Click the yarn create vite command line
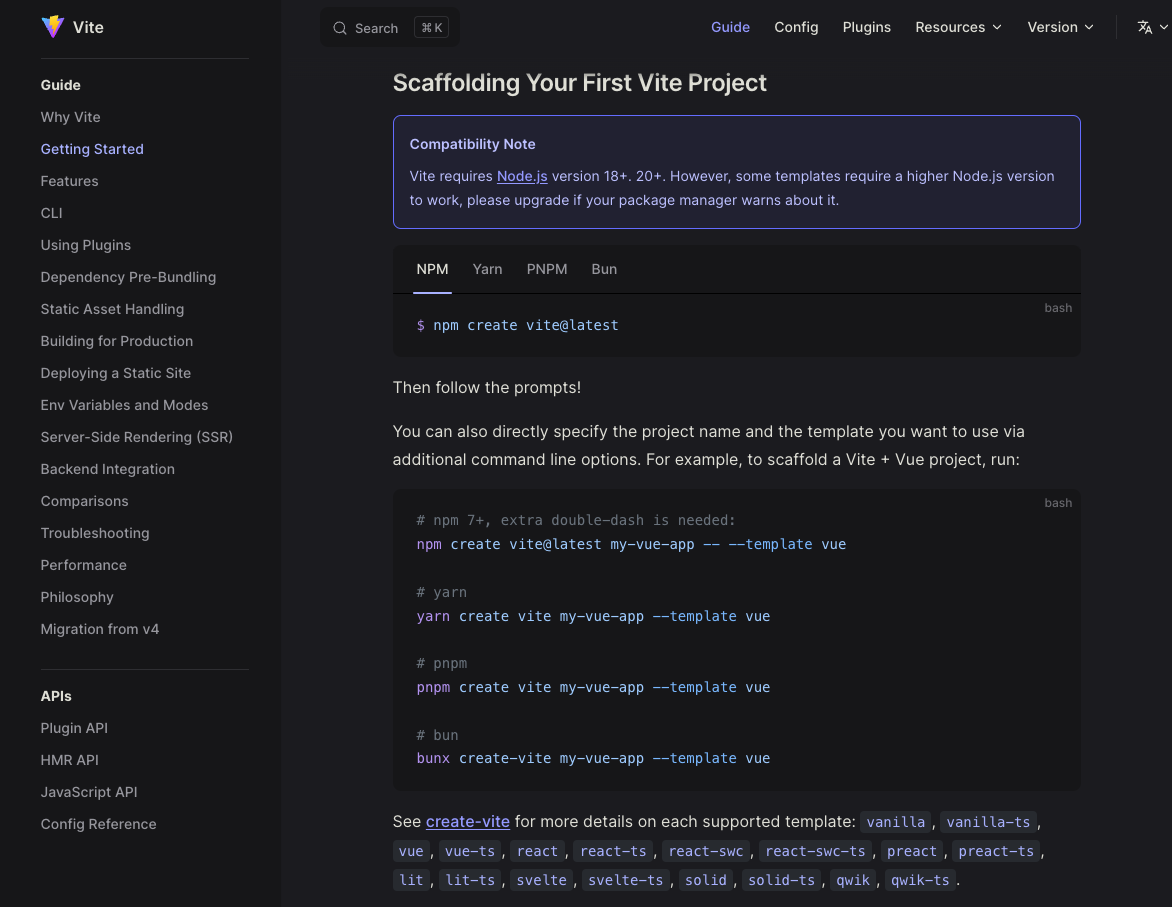 (x=593, y=616)
